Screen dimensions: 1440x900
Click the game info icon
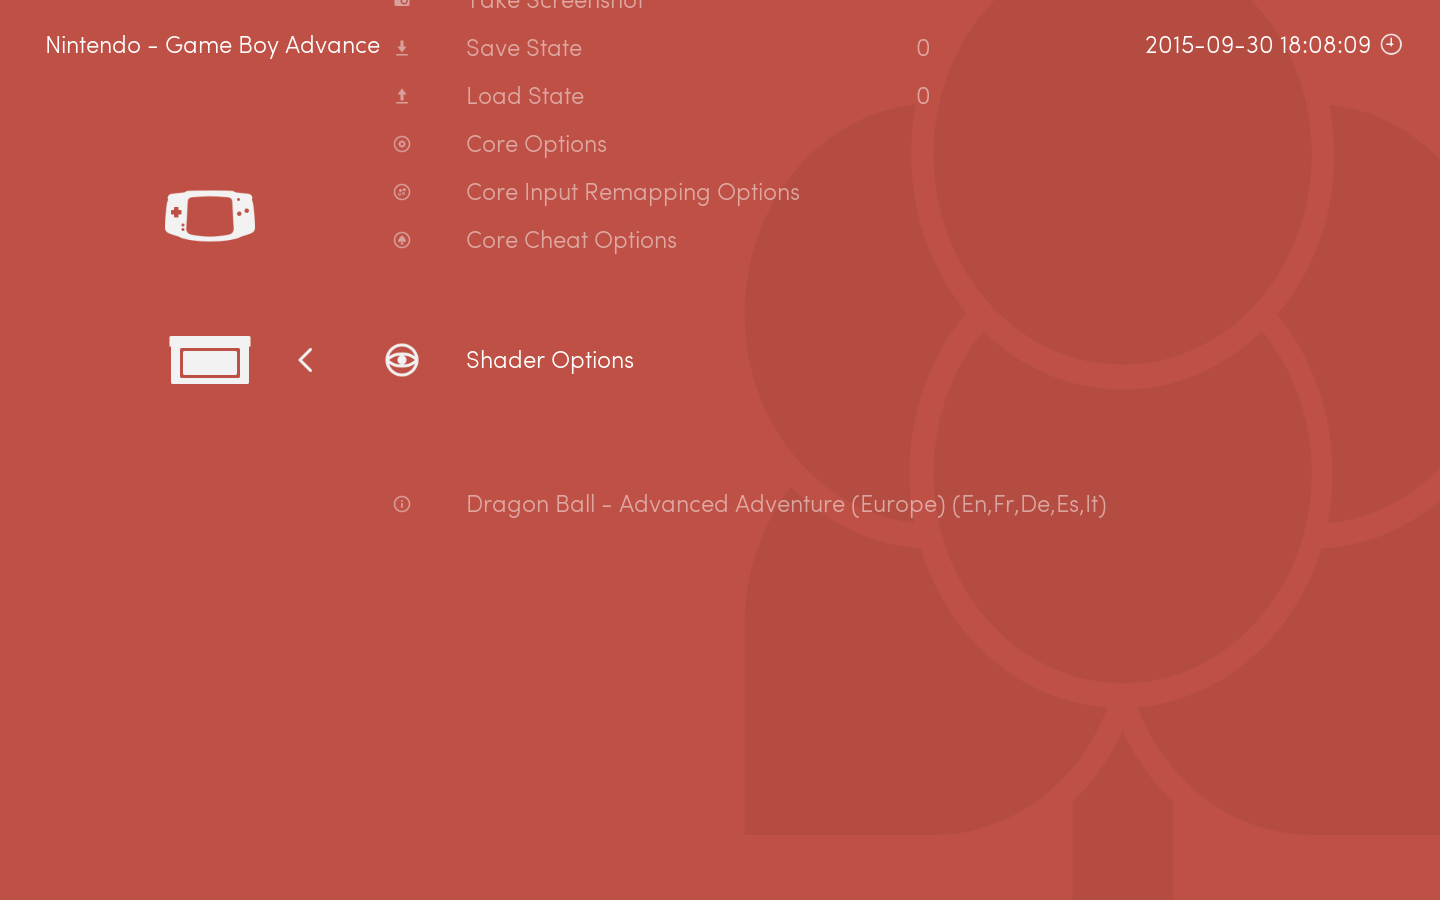402,504
